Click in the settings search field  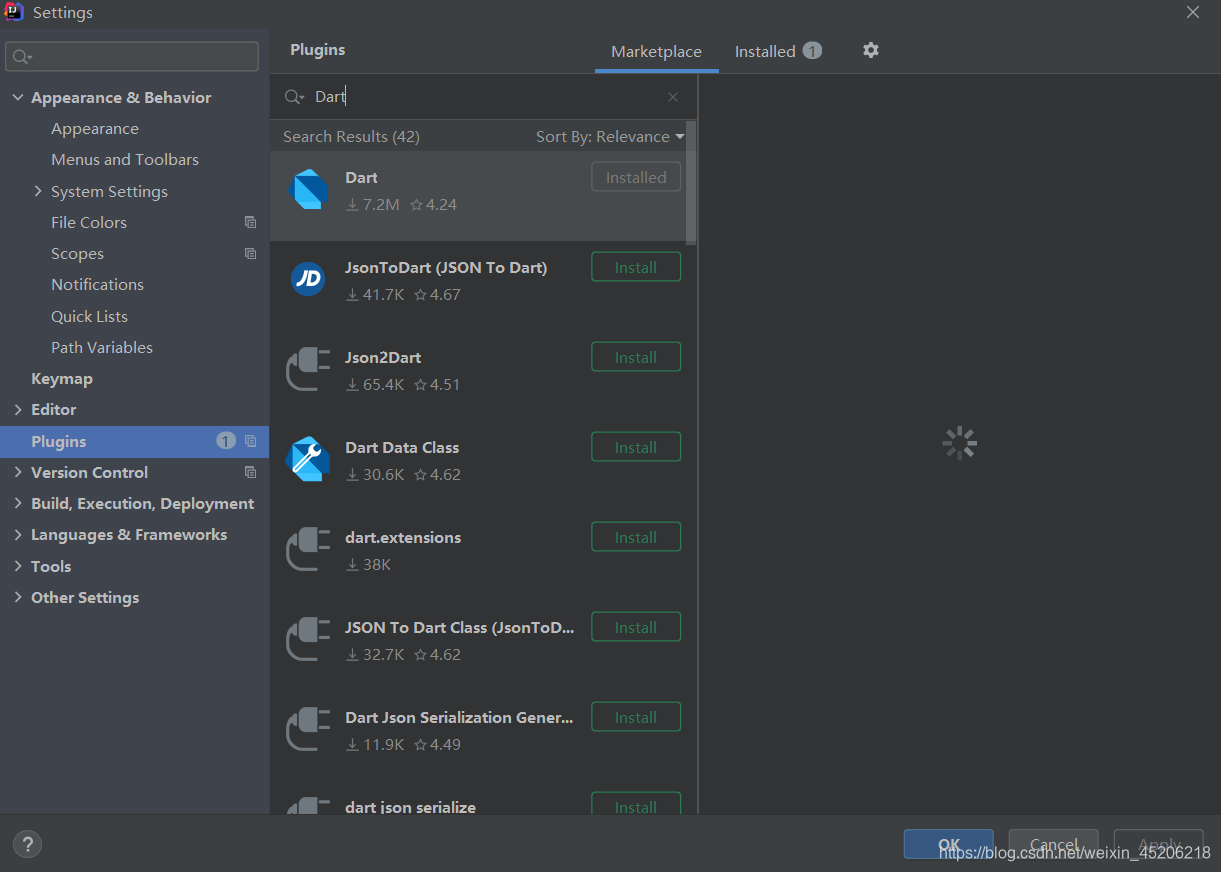pos(132,57)
